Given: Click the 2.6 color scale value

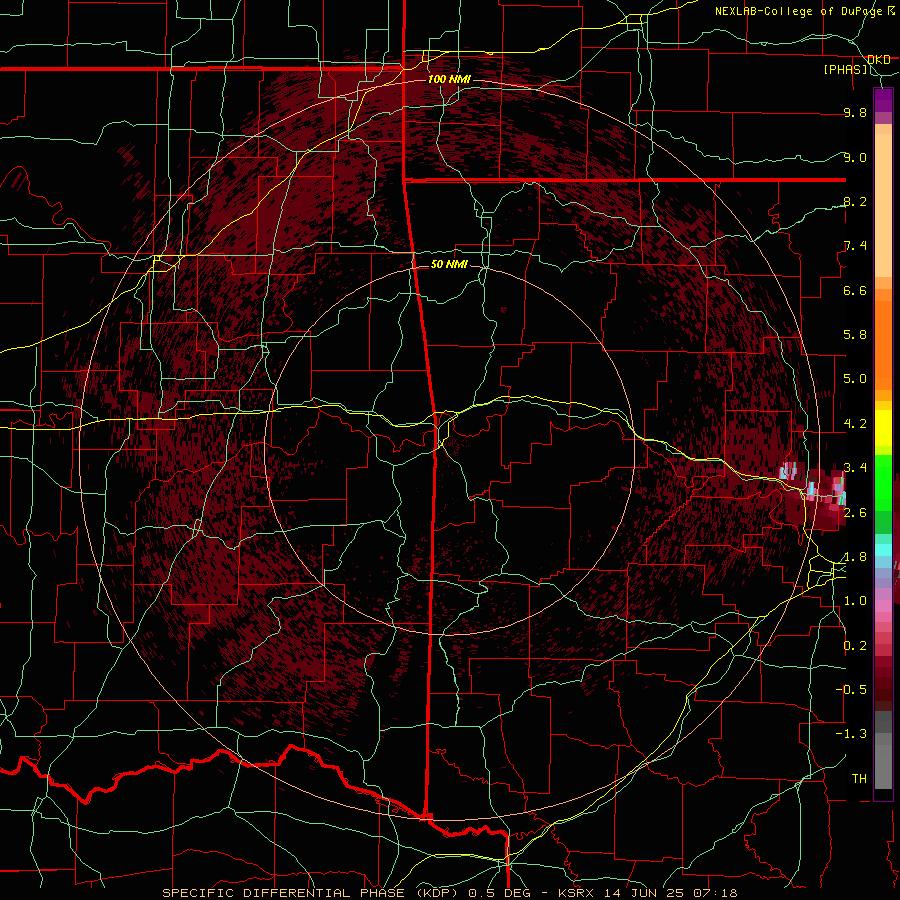Looking at the screenshot, I should coord(855,512).
